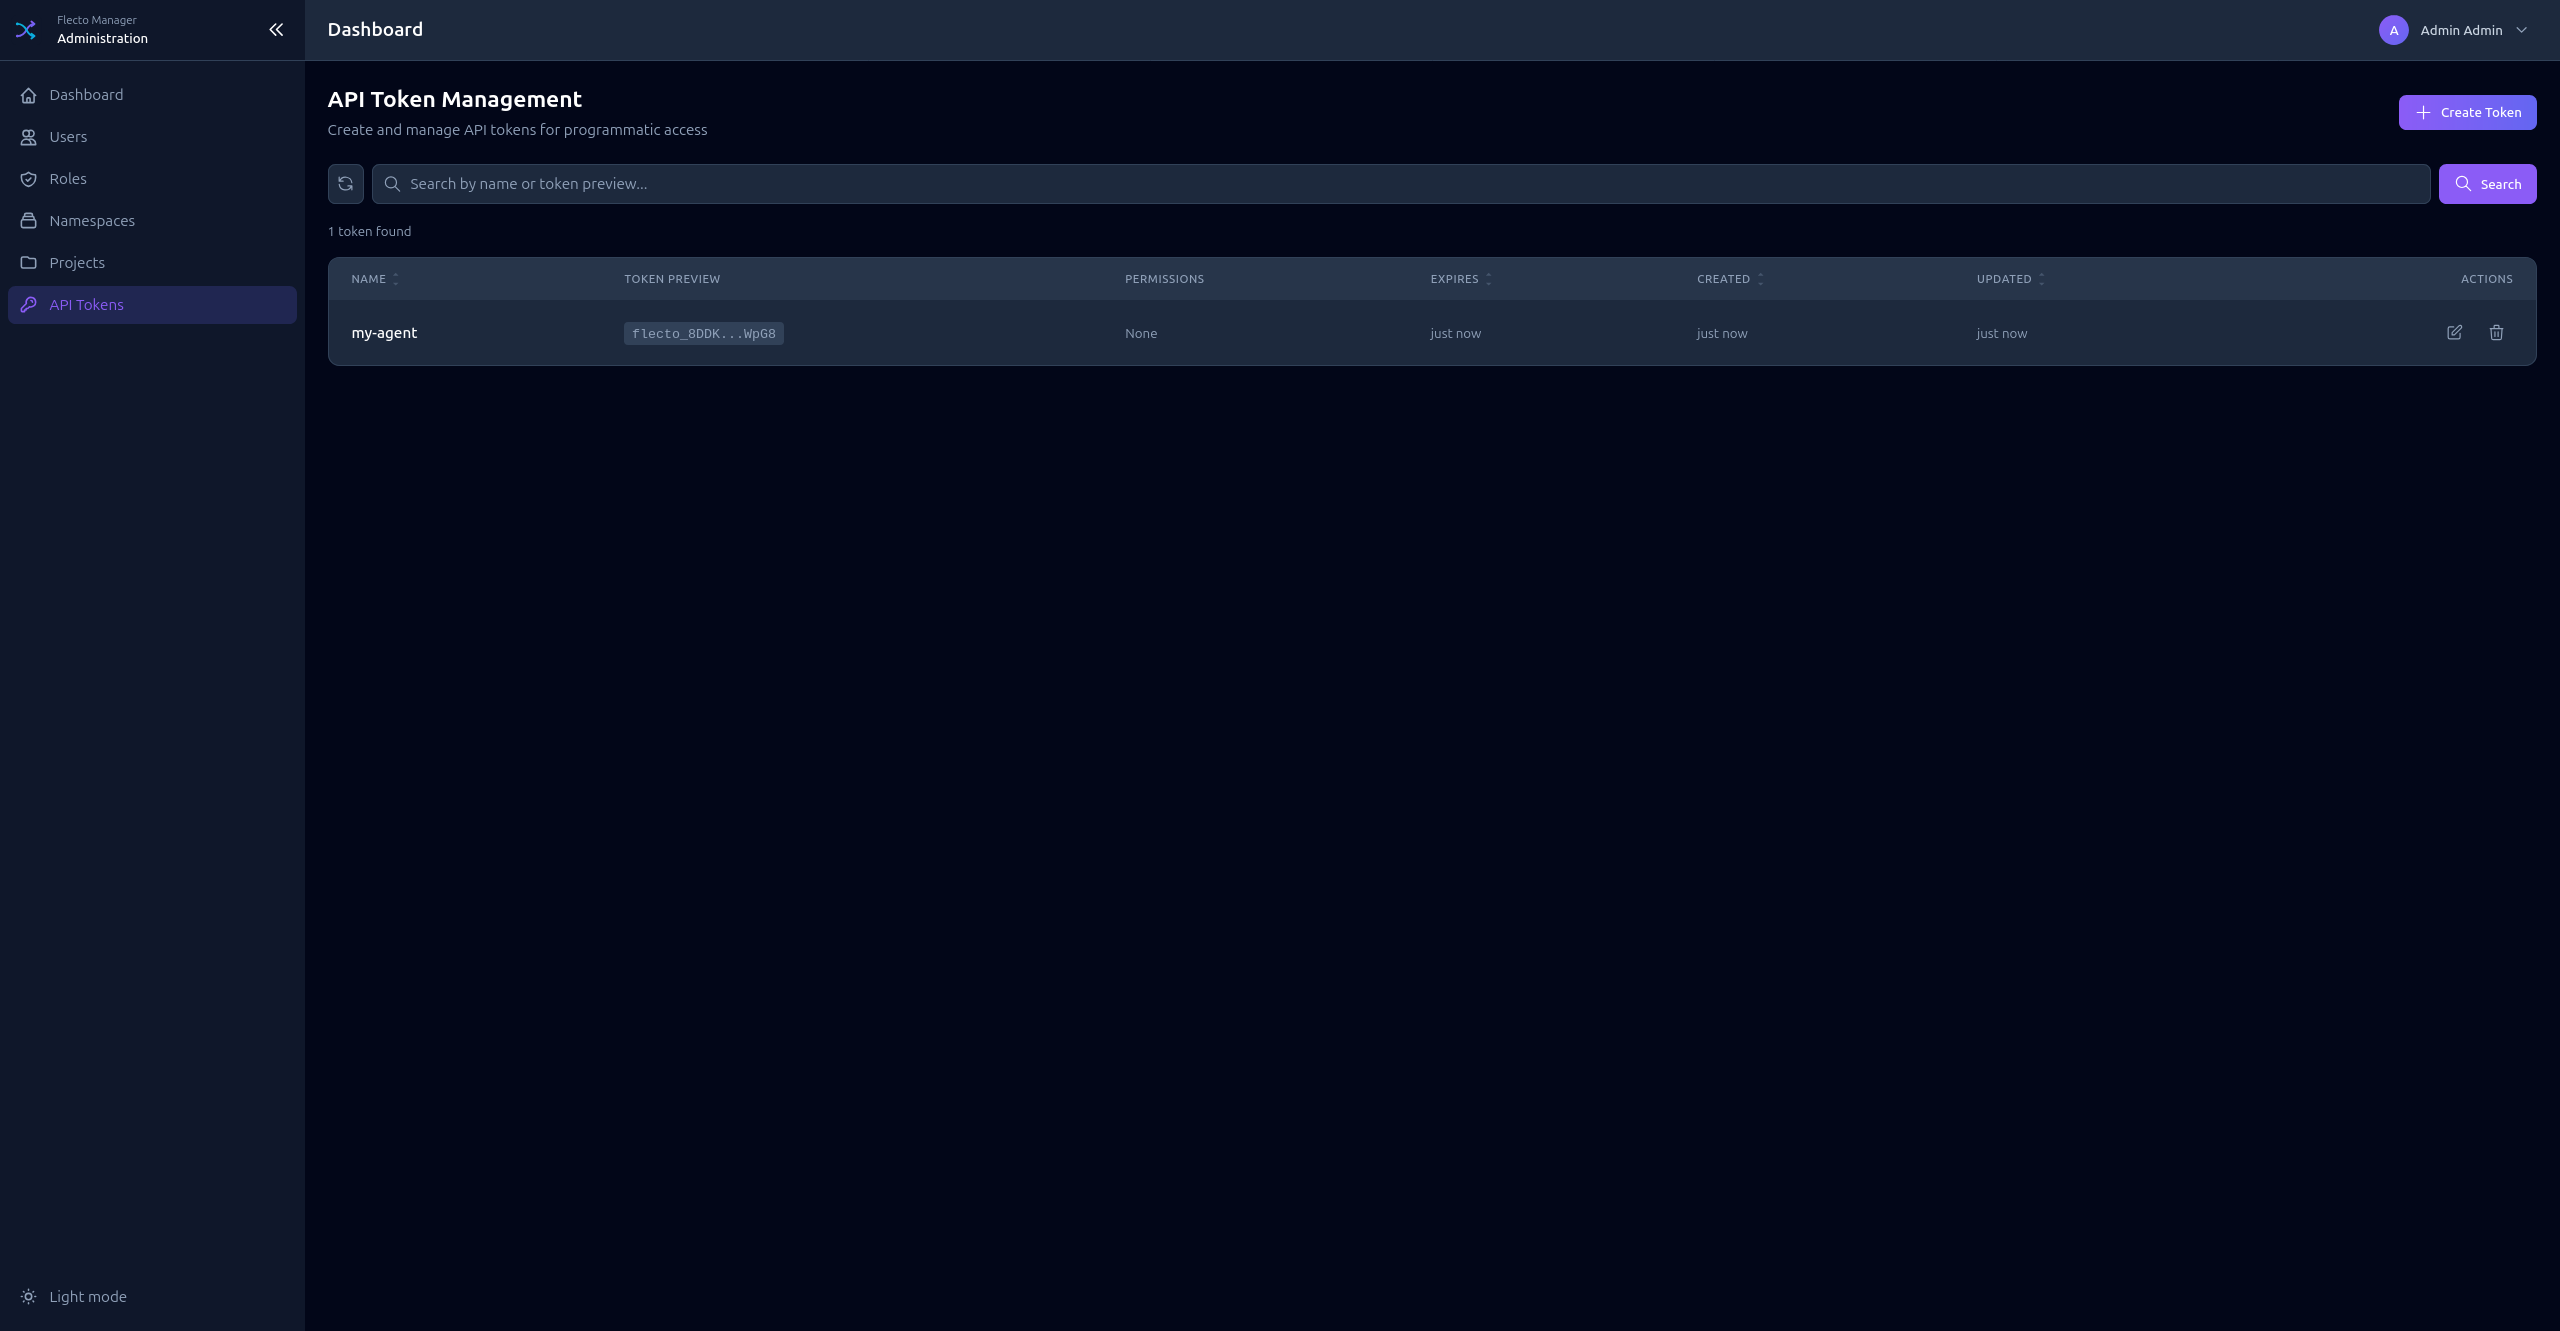2560x1331 pixels.
Task: Click the Dashboard home icon
Action: pyautogui.click(x=29, y=95)
